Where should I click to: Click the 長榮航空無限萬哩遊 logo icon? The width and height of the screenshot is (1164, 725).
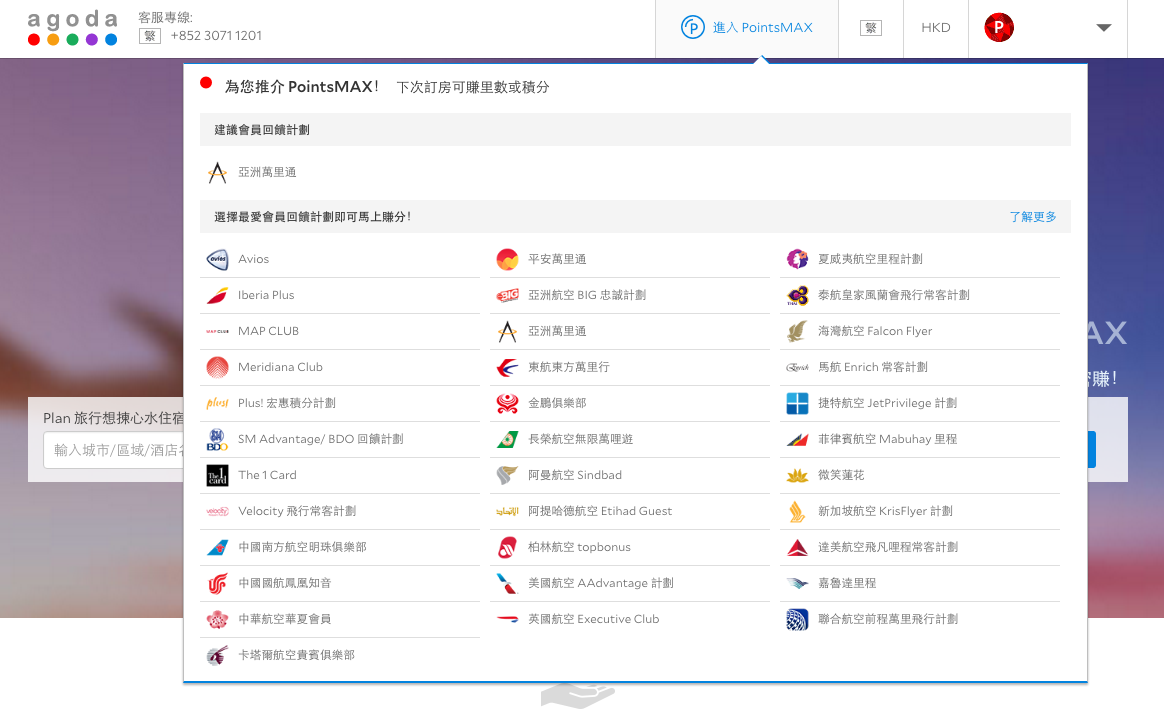508,439
